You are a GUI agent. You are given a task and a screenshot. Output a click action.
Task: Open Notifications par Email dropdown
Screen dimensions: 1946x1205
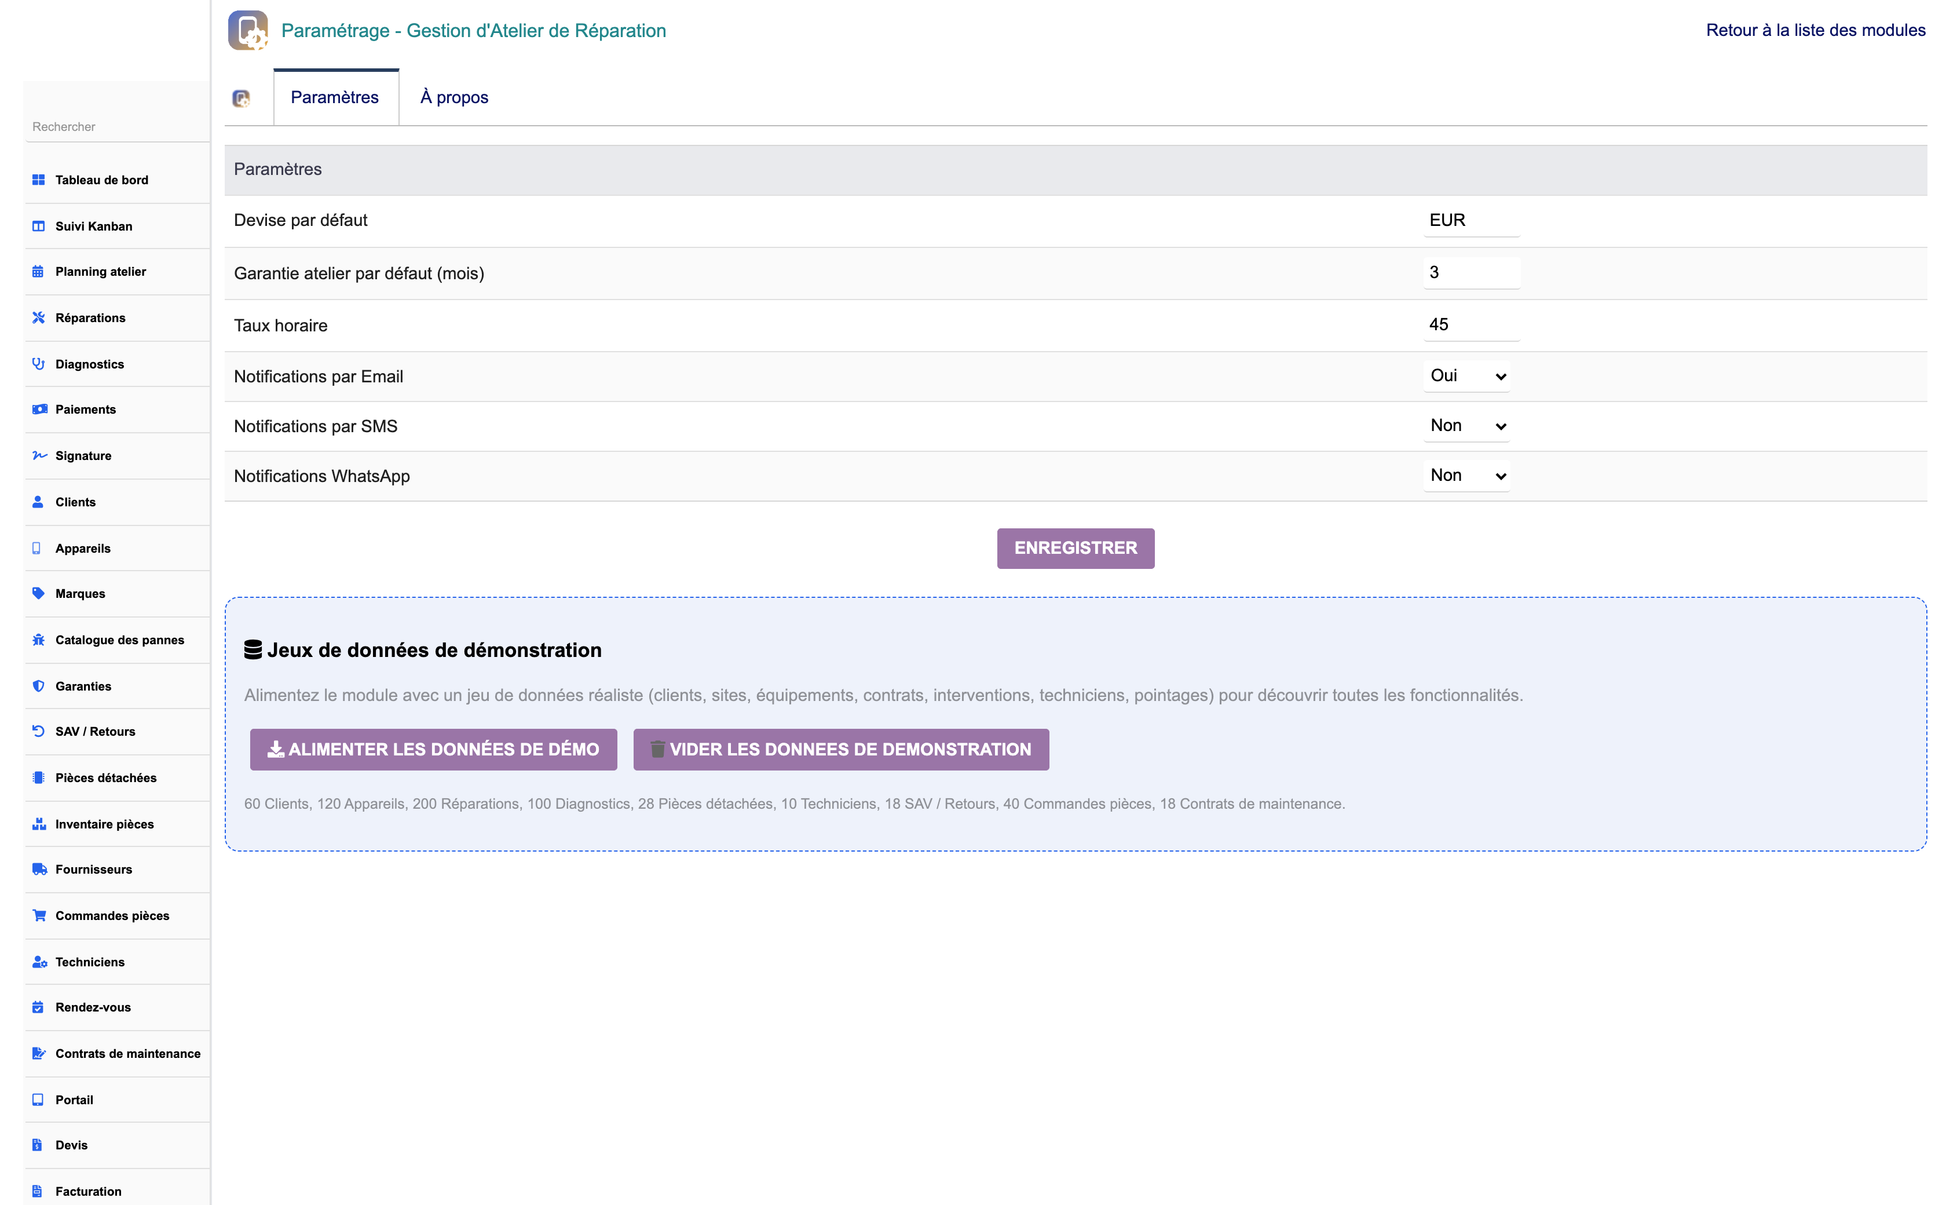(1466, 376)
